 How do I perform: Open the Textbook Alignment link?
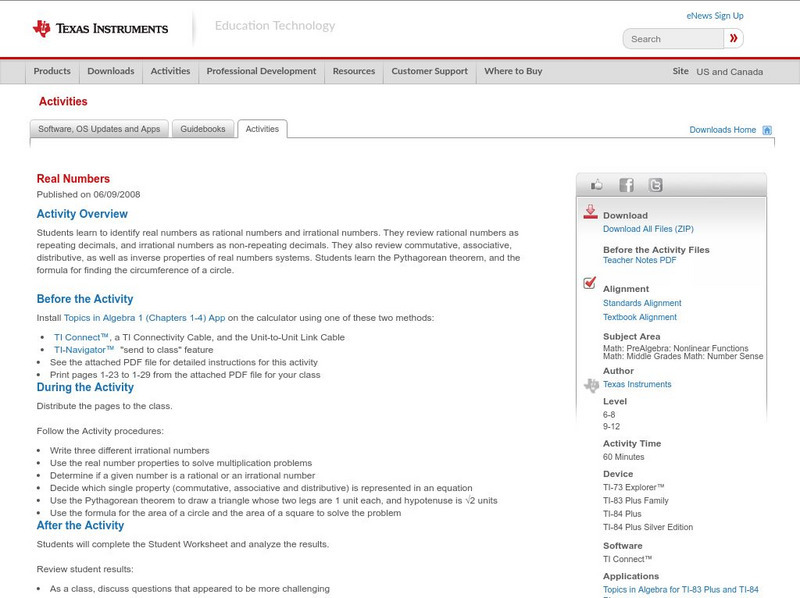(x=640, y=317)
